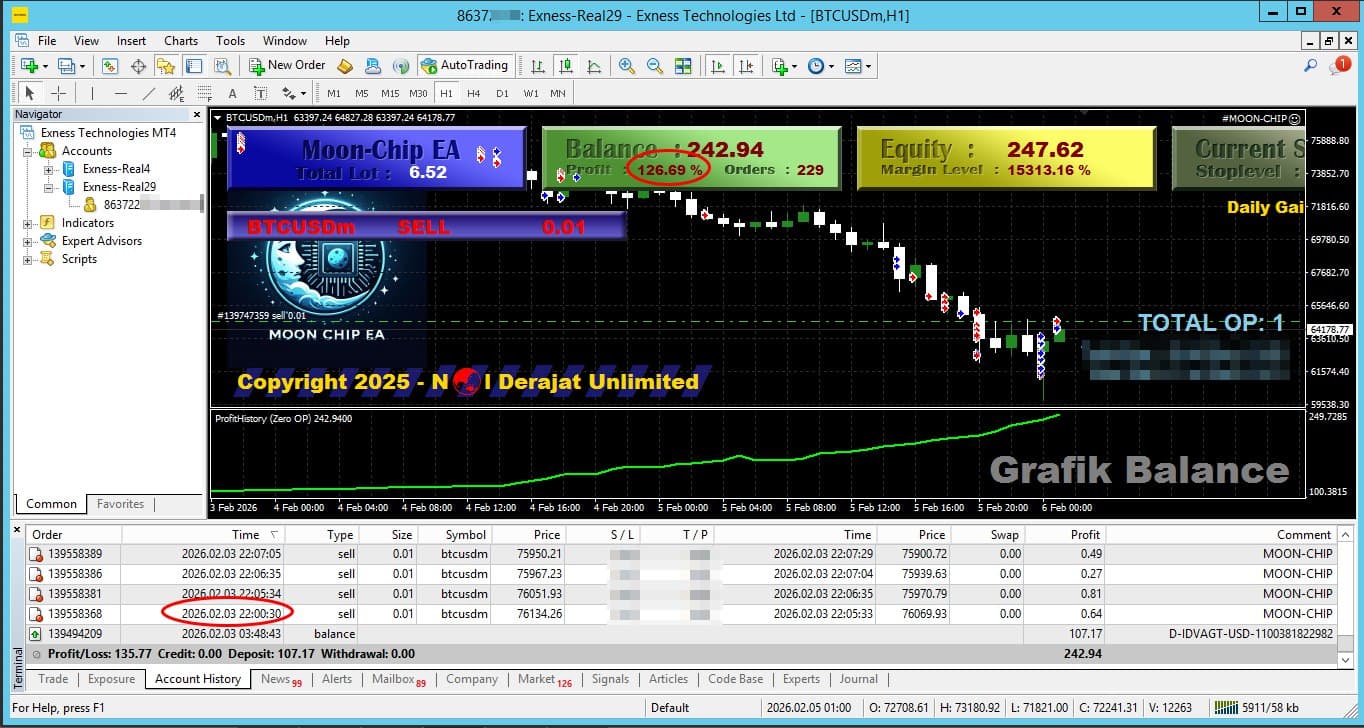
Task: Select the Crosshair cursor tool
Action: (59, 93)
